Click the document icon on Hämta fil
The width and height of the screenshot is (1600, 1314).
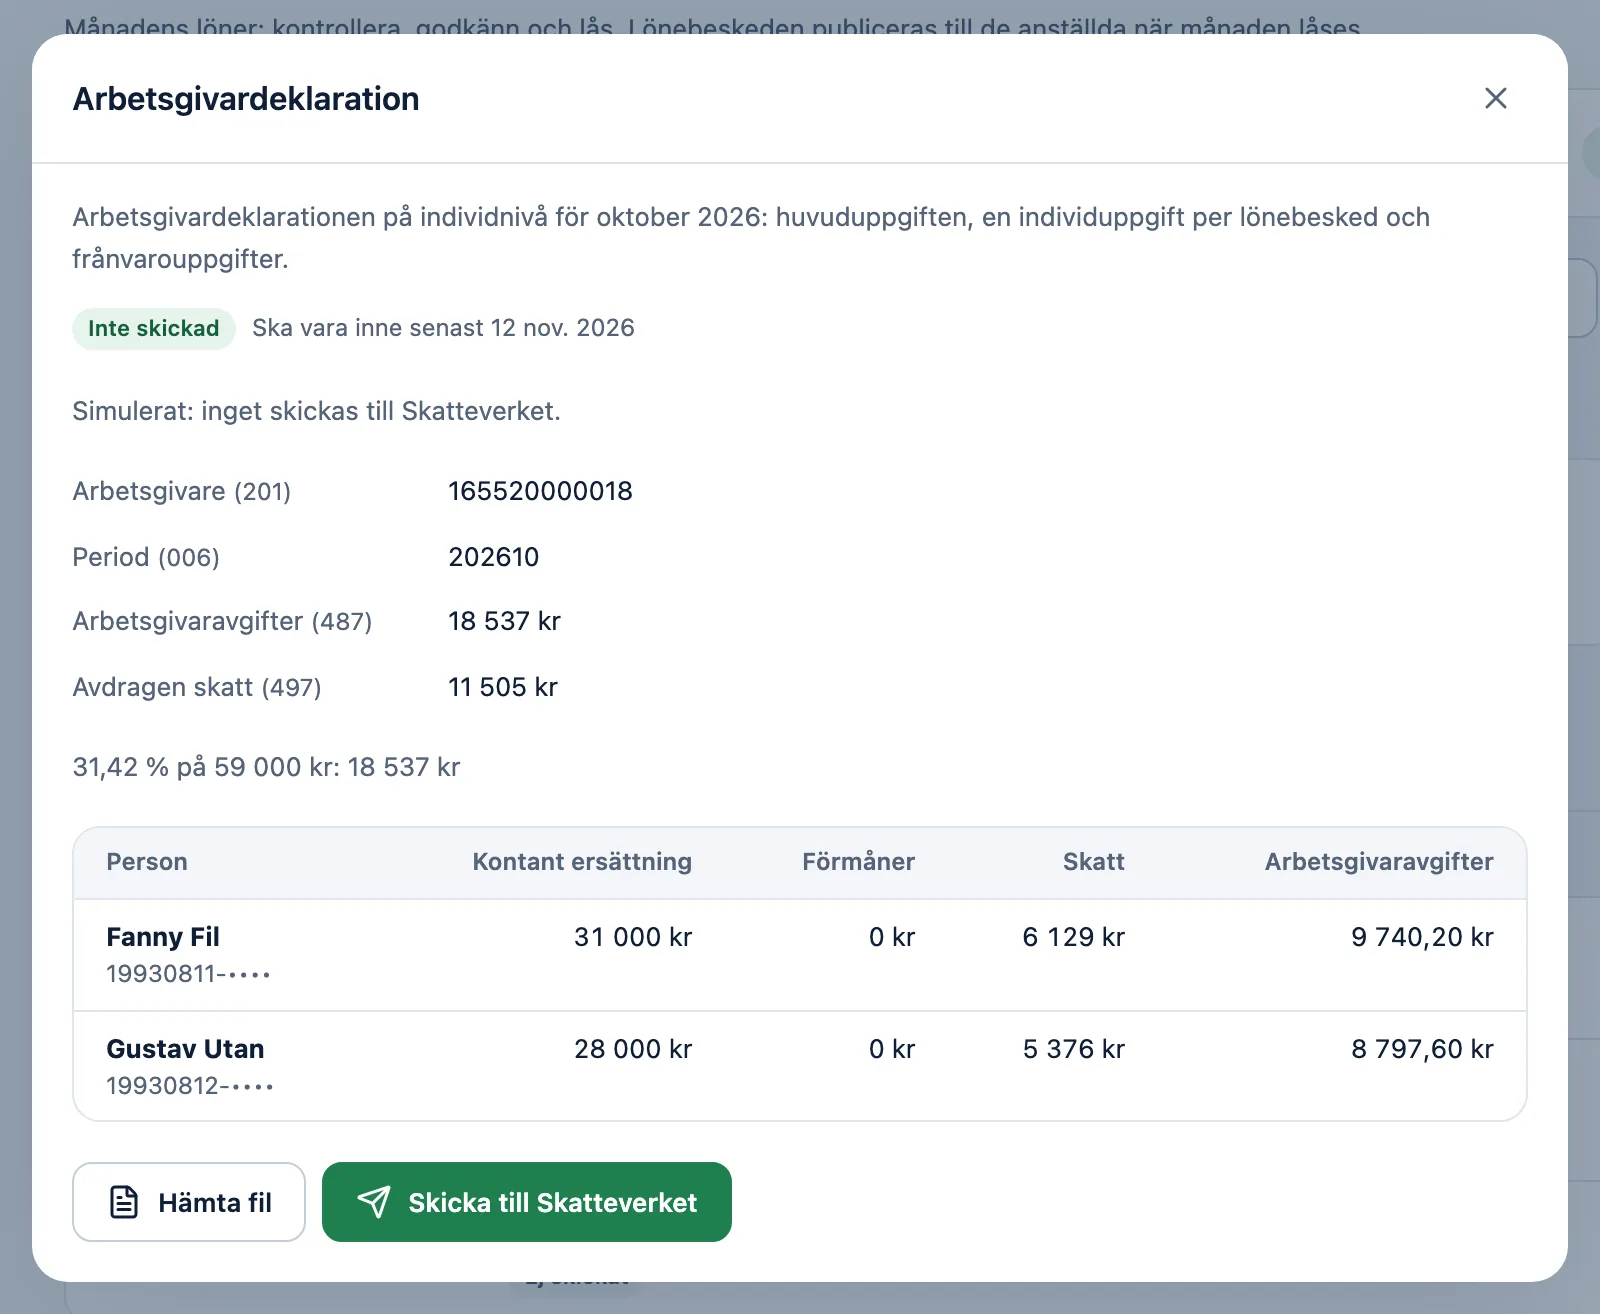click(x=124, y=1202)
